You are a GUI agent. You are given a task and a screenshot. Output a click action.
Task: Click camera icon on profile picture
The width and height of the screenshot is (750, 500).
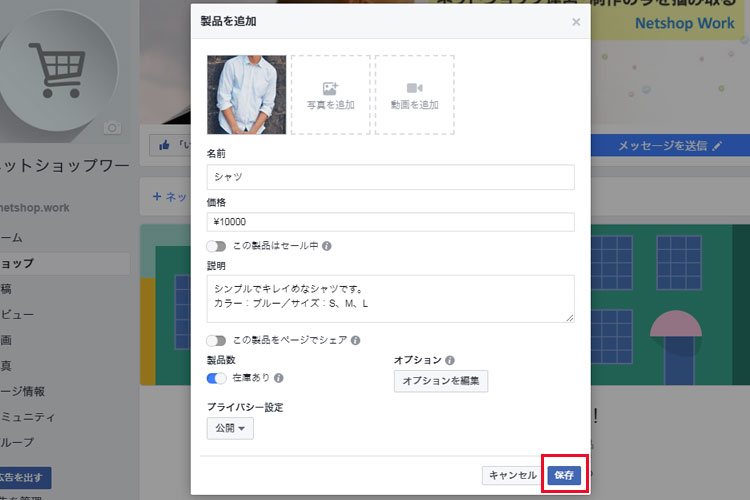[x=112, y=128]
